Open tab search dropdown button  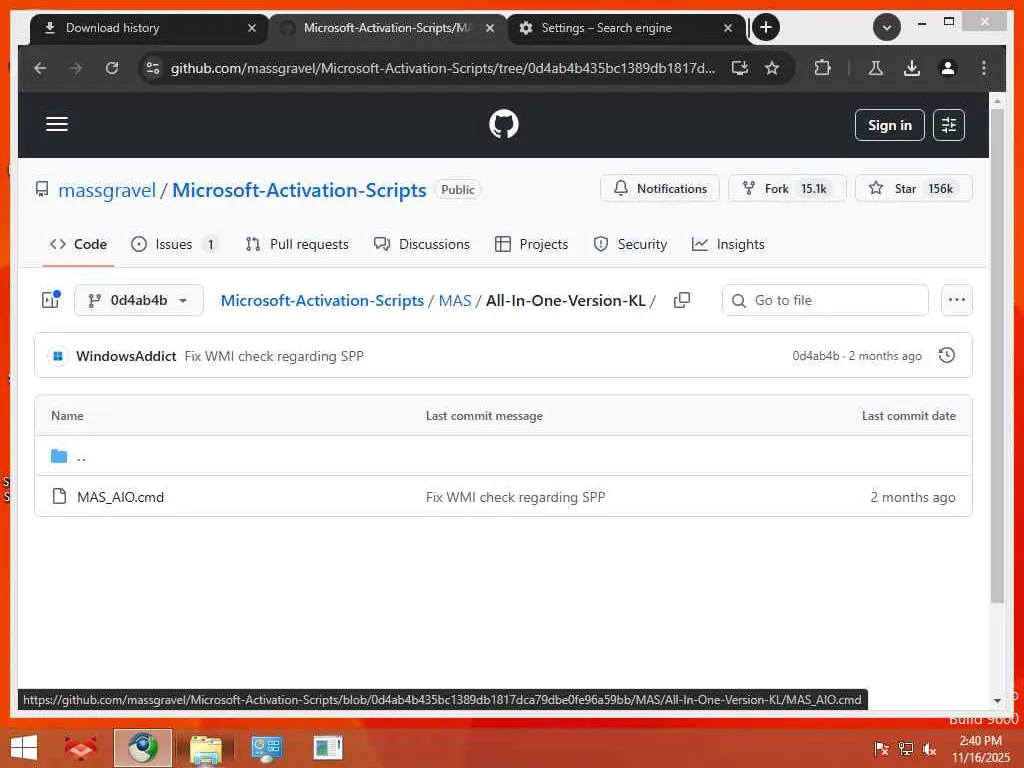[x=886, y=27]
